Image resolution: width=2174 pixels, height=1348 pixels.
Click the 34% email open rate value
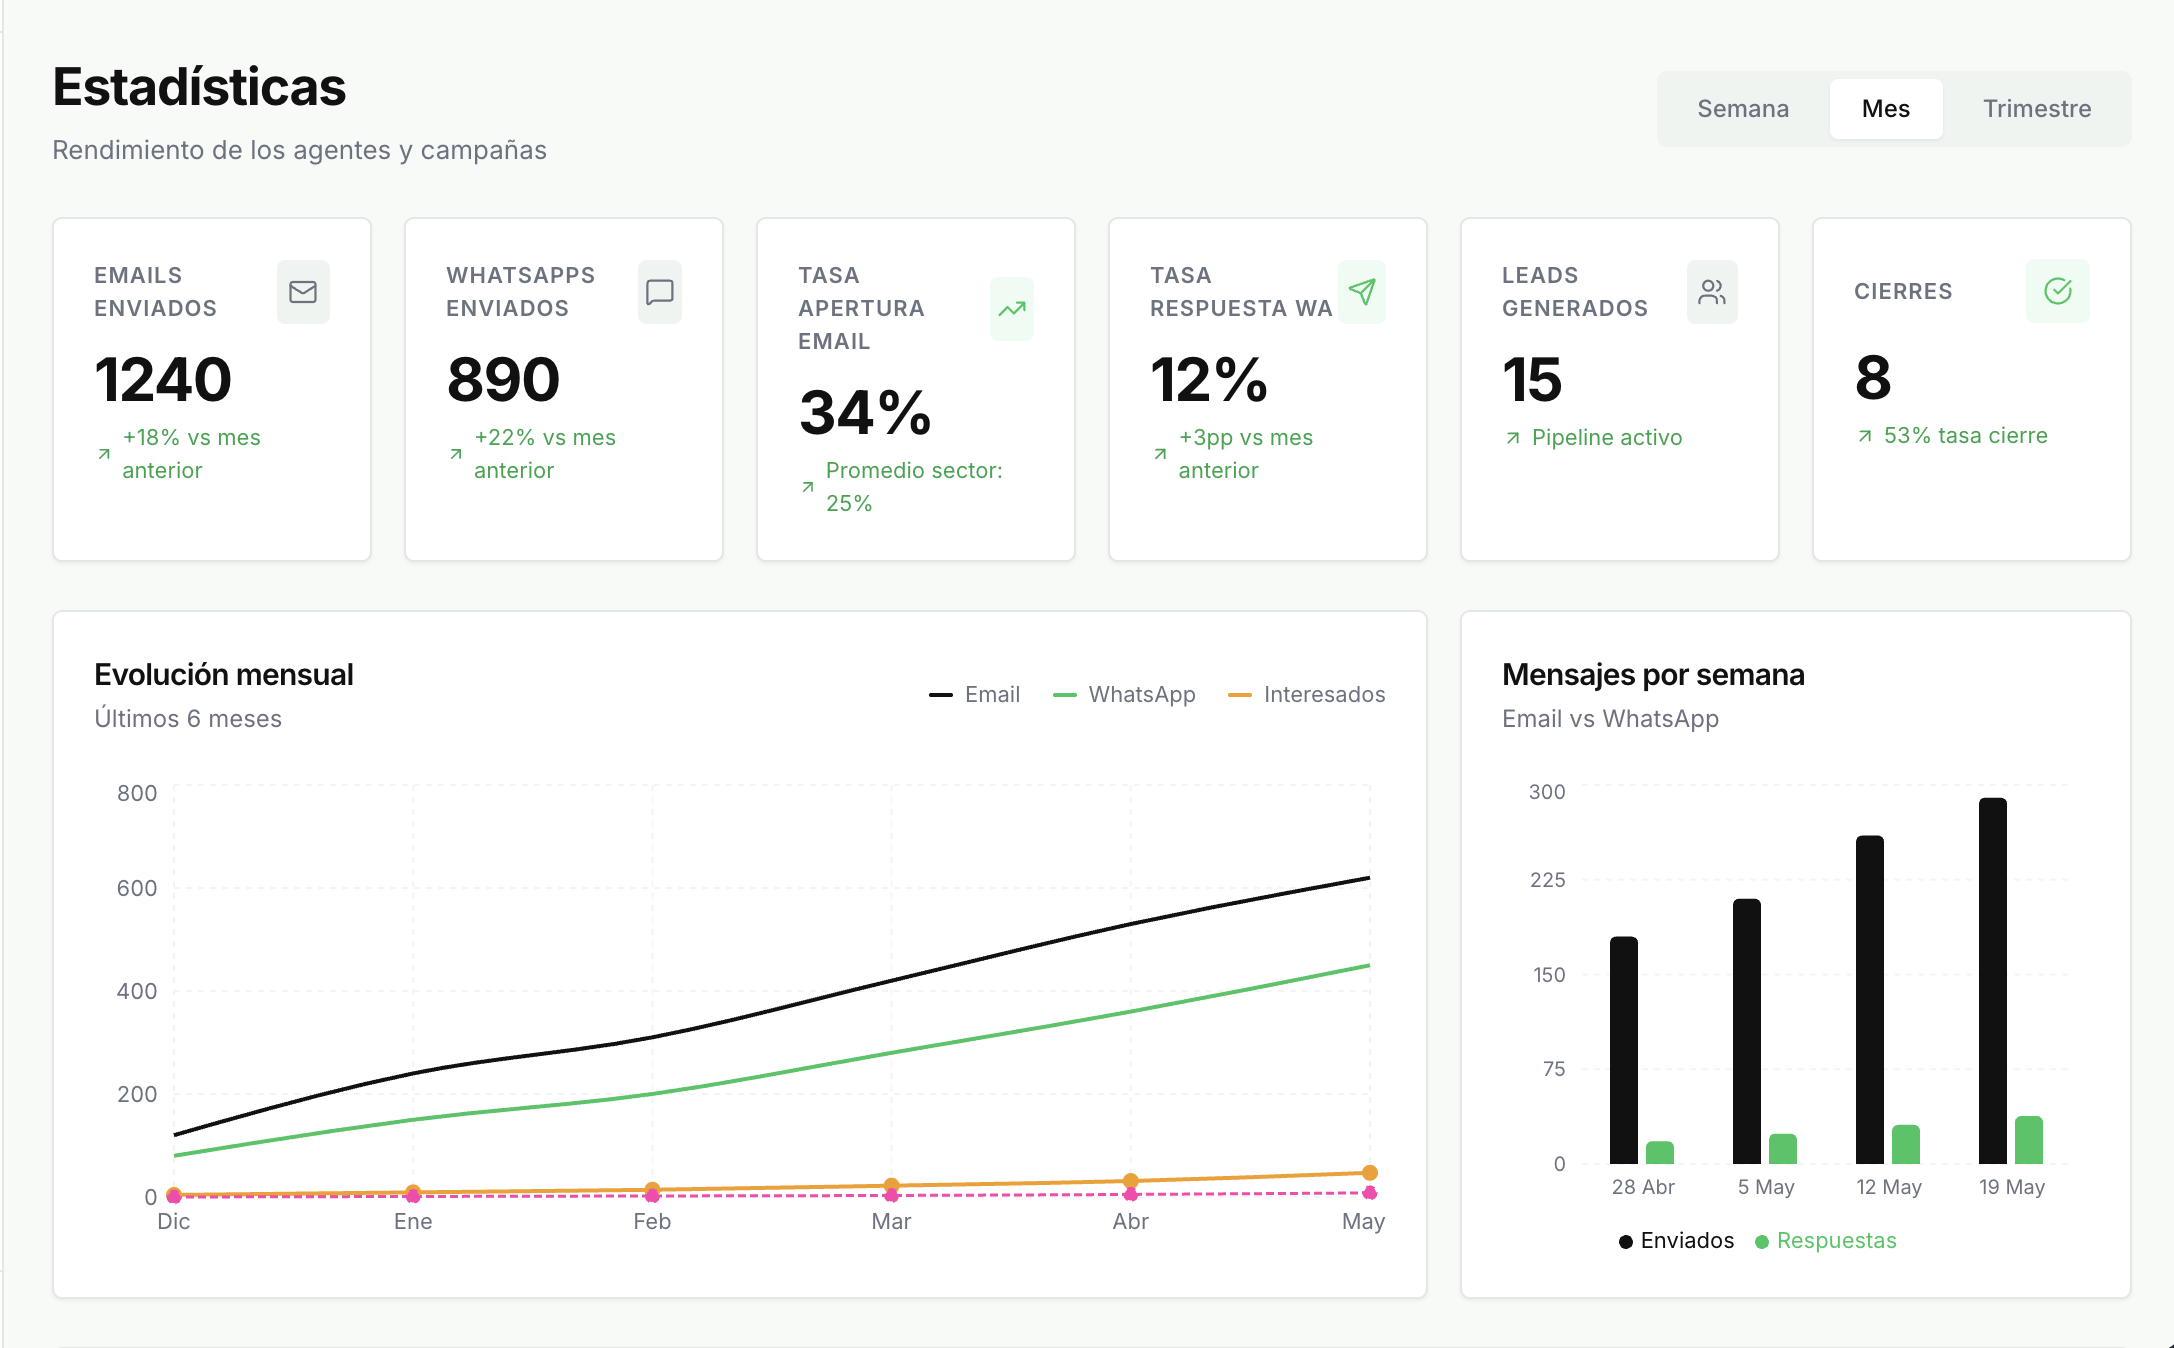click(865, 413)
